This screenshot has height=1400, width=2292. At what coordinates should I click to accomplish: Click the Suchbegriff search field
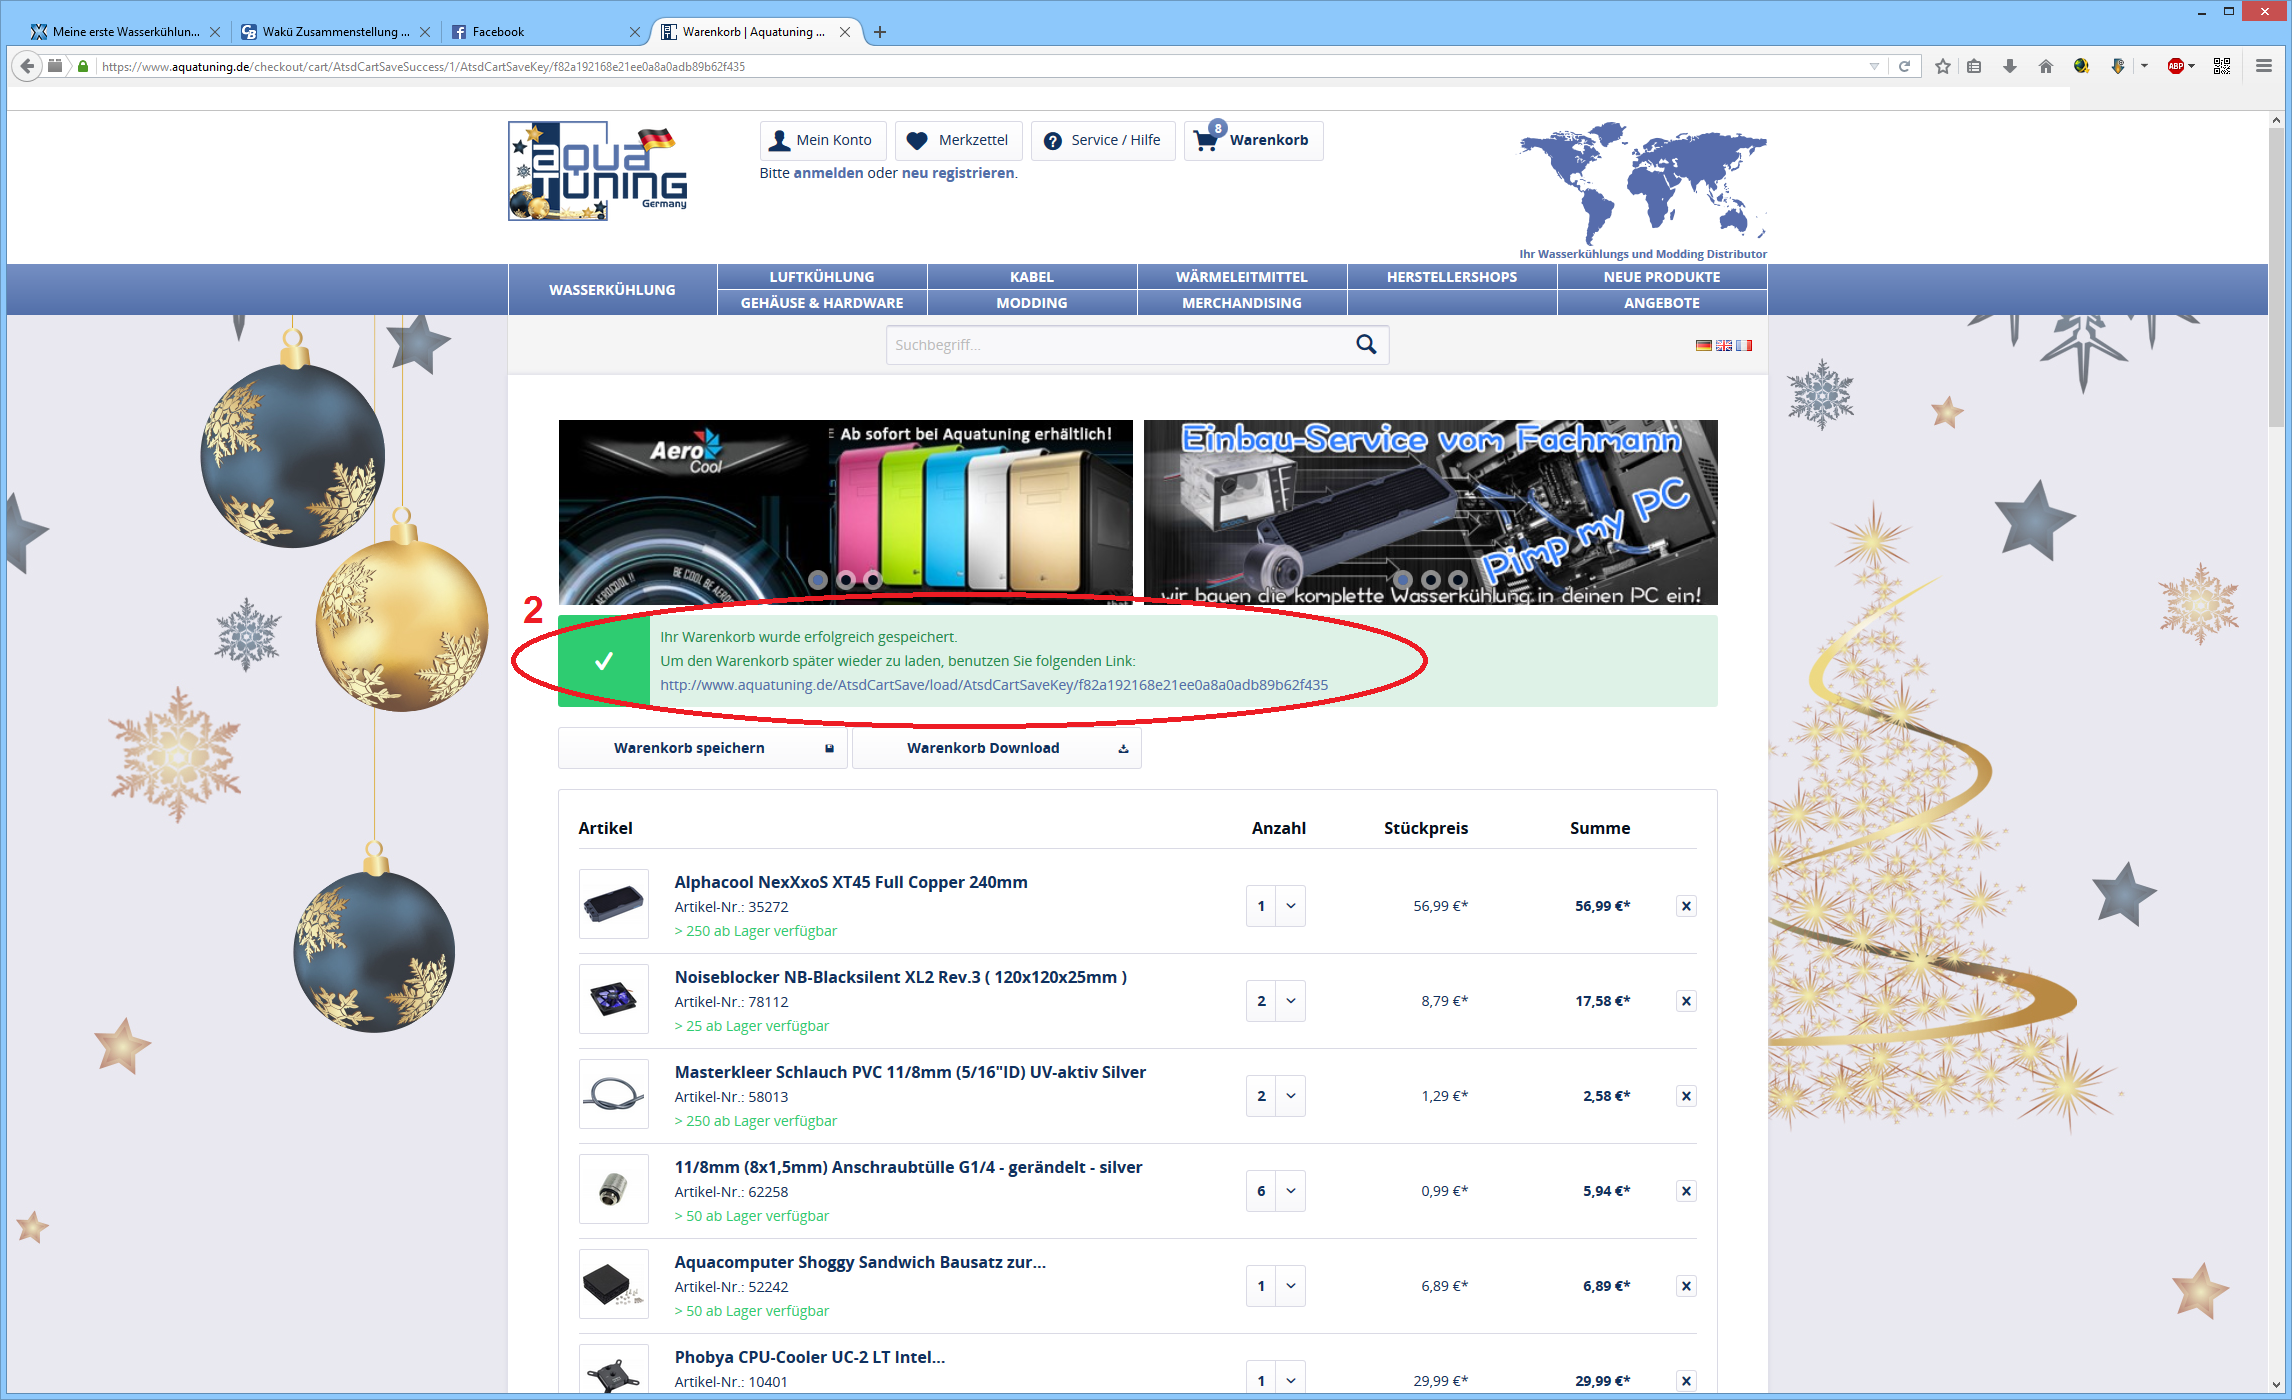click(x=1115, y=345)
